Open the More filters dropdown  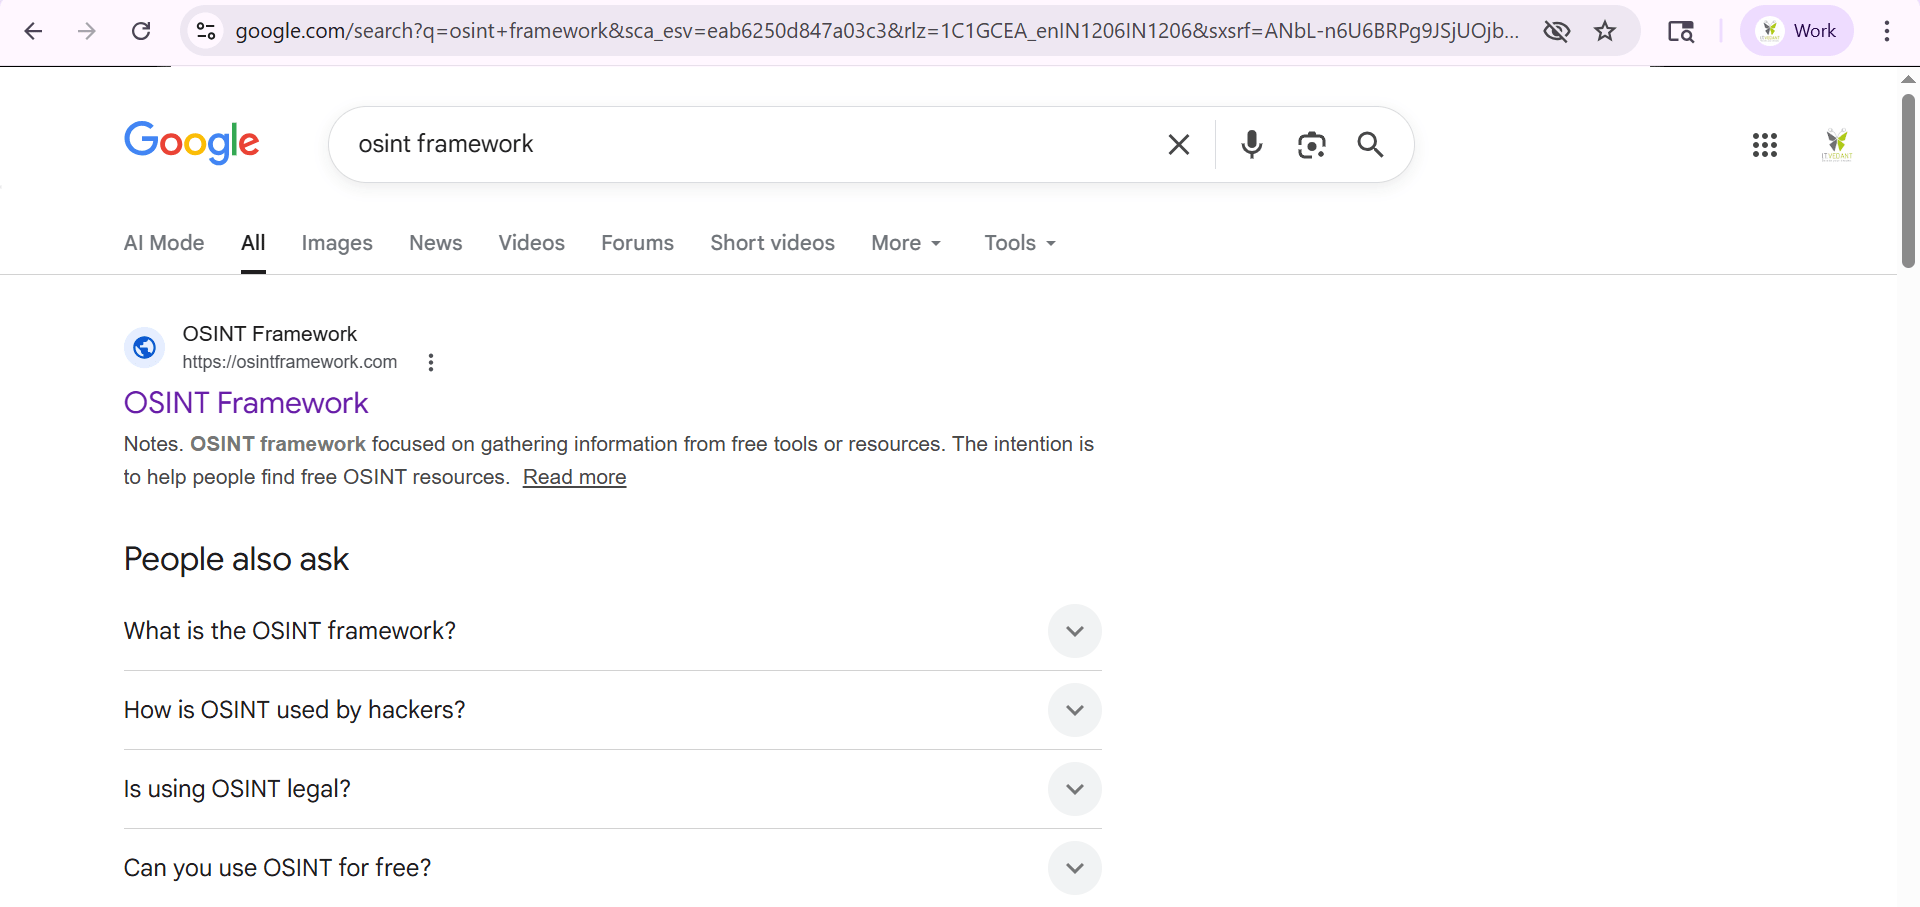coord(907,243)
